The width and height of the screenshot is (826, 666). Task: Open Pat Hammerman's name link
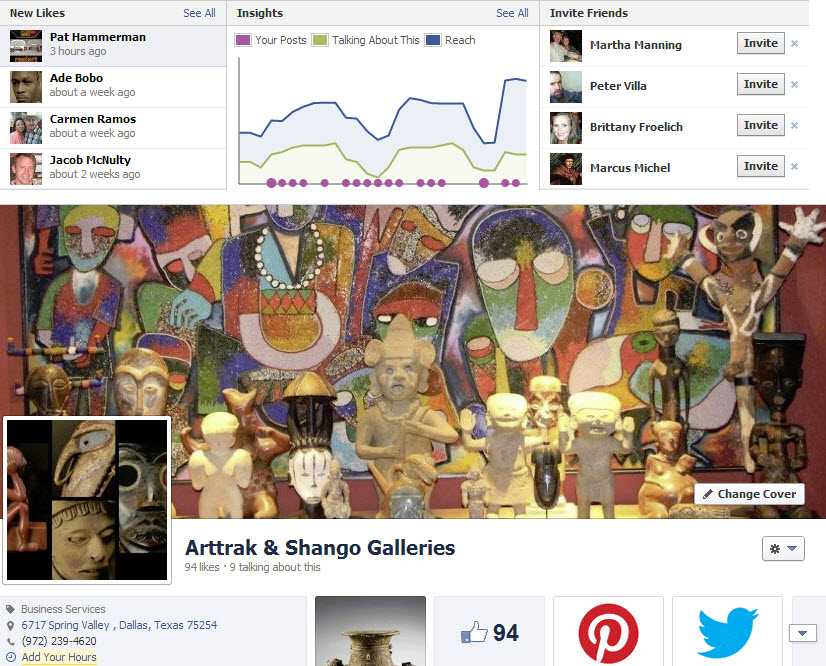point(97,37)
